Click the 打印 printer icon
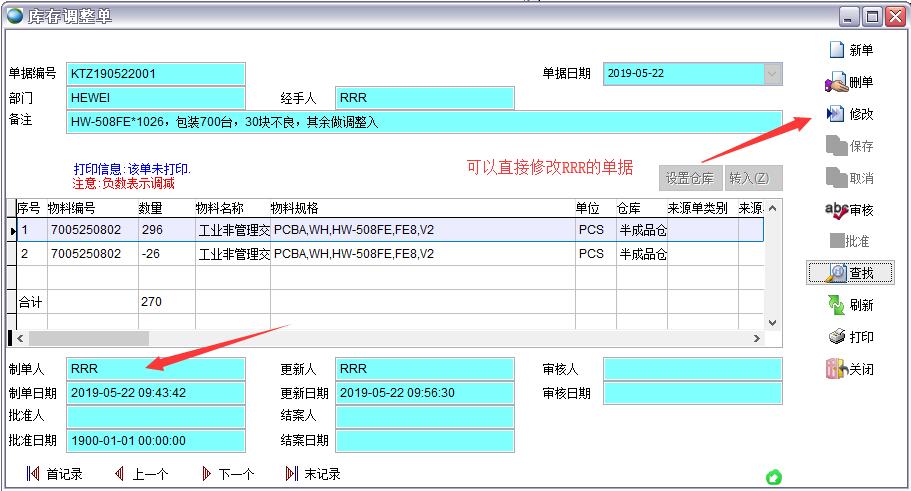This screenshot has height=491, width=911. click(x=836, y=337)
